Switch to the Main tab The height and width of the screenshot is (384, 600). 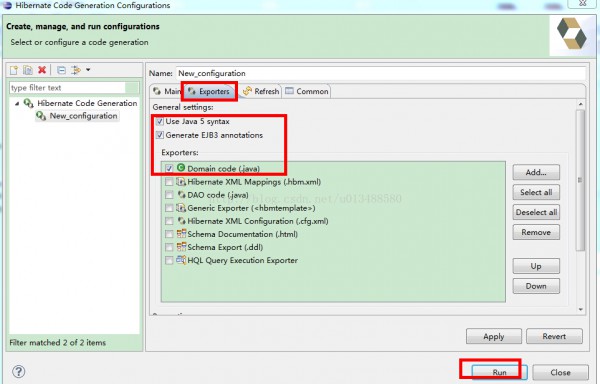(166, 91)
